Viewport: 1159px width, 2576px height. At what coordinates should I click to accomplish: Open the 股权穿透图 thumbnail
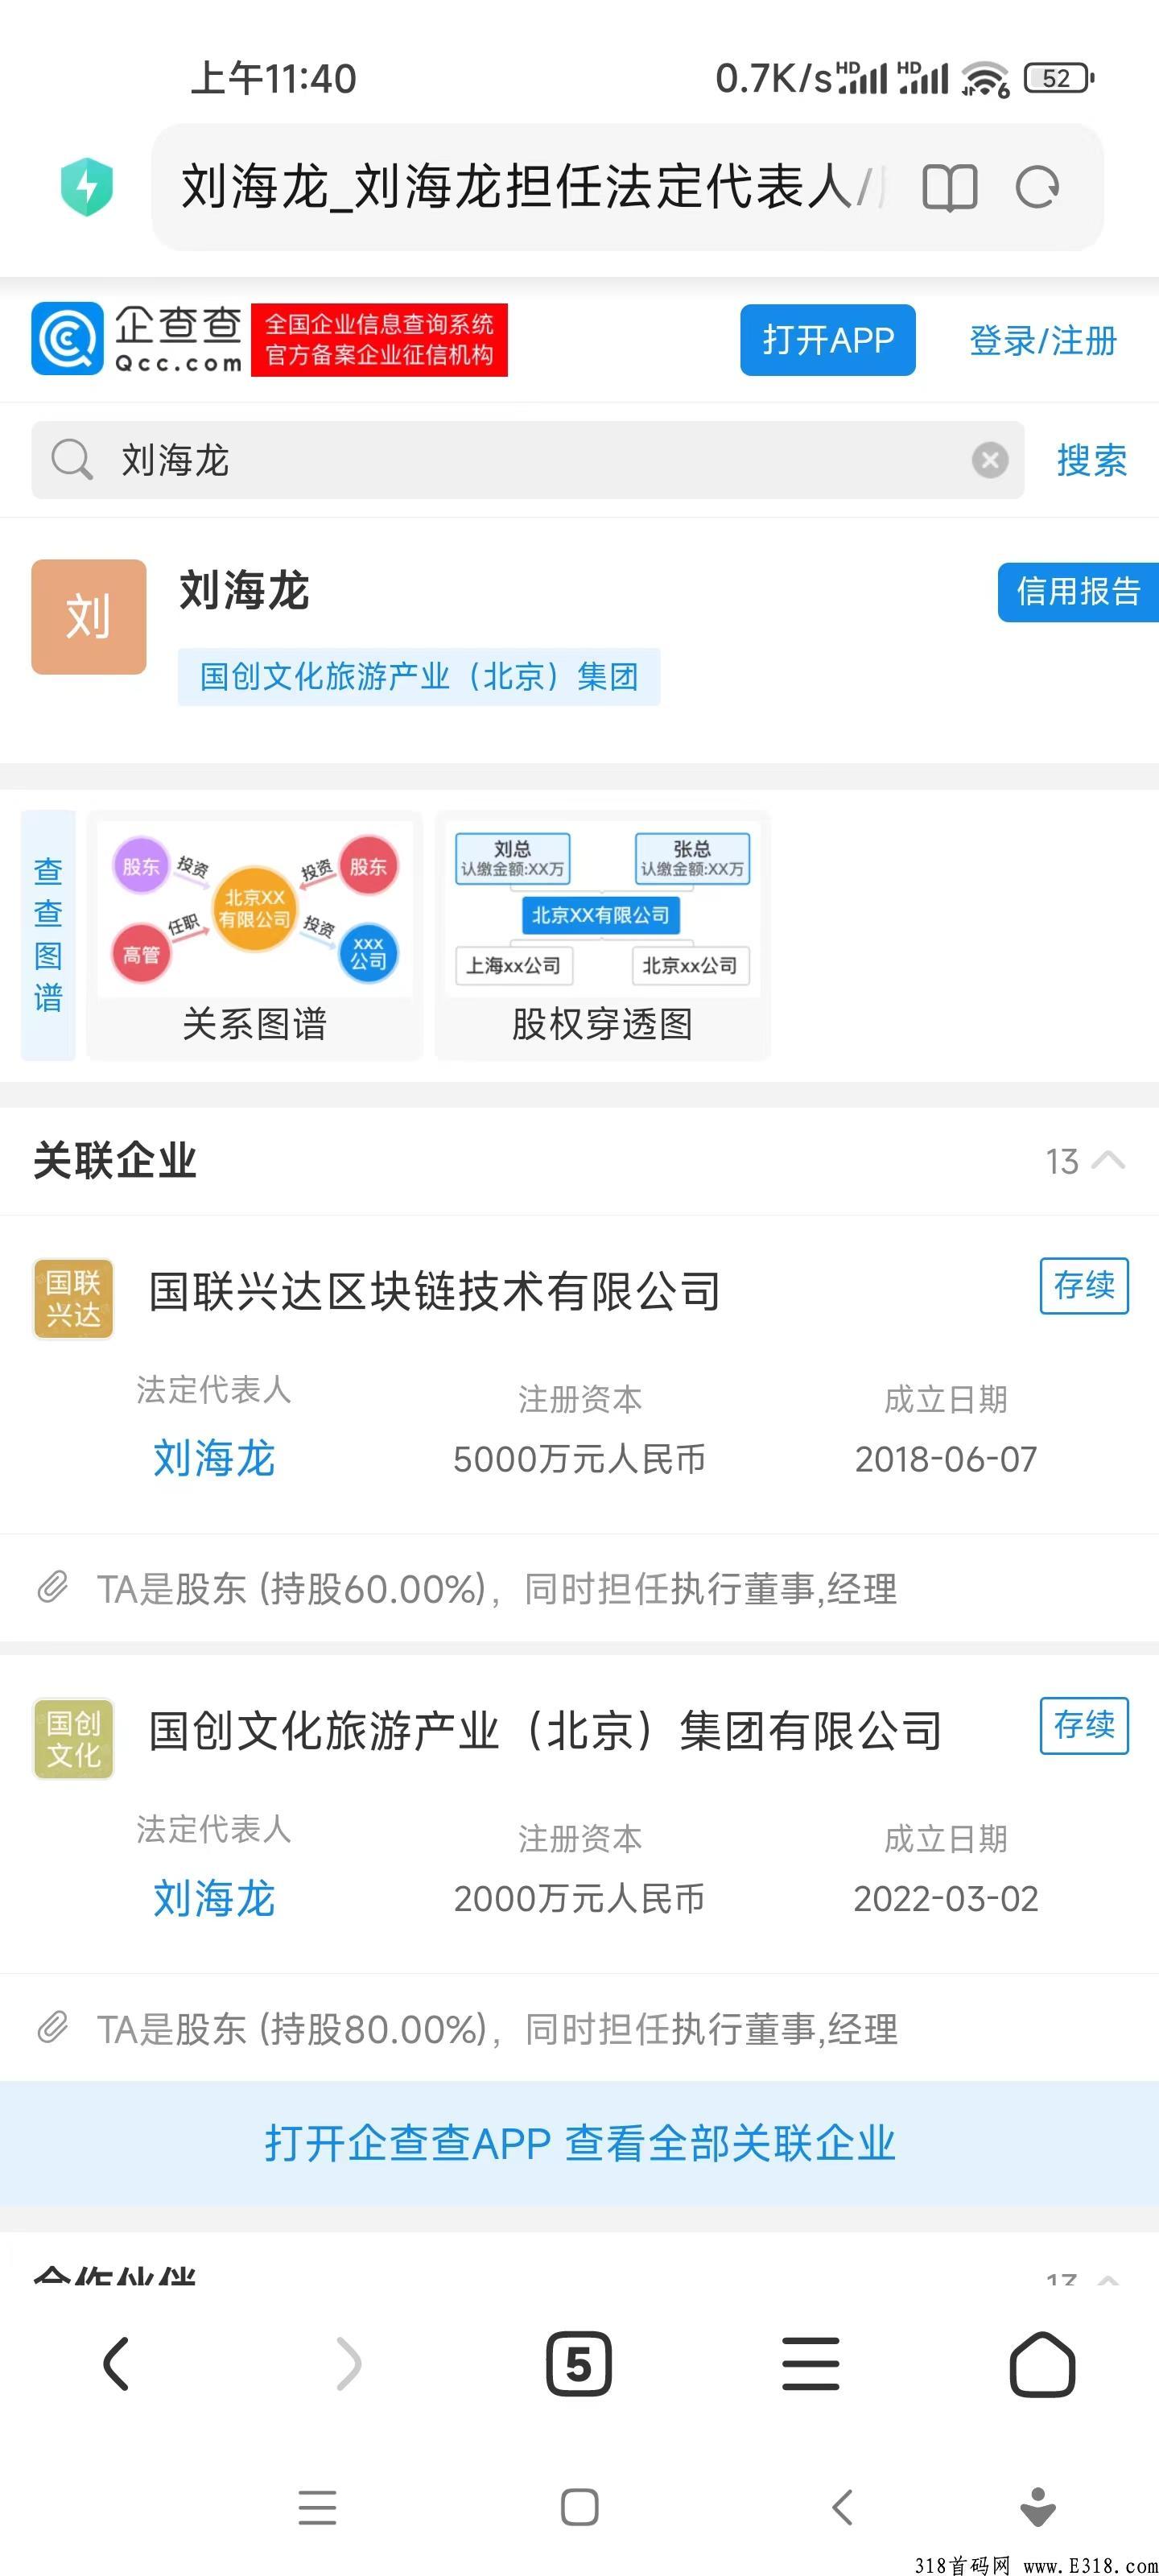[x=602, y=934]
